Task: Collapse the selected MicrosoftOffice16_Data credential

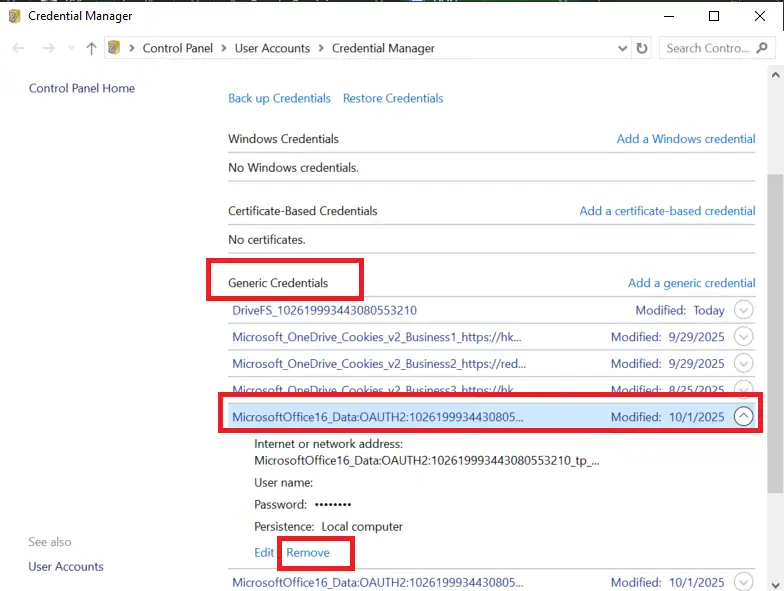Action: tap(743, 417)
